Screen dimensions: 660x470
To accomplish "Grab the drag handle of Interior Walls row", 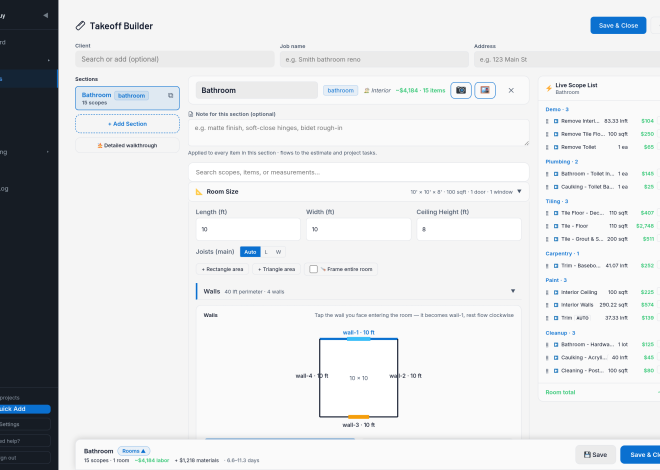I will pyautogui.click(x=547, y=305).
